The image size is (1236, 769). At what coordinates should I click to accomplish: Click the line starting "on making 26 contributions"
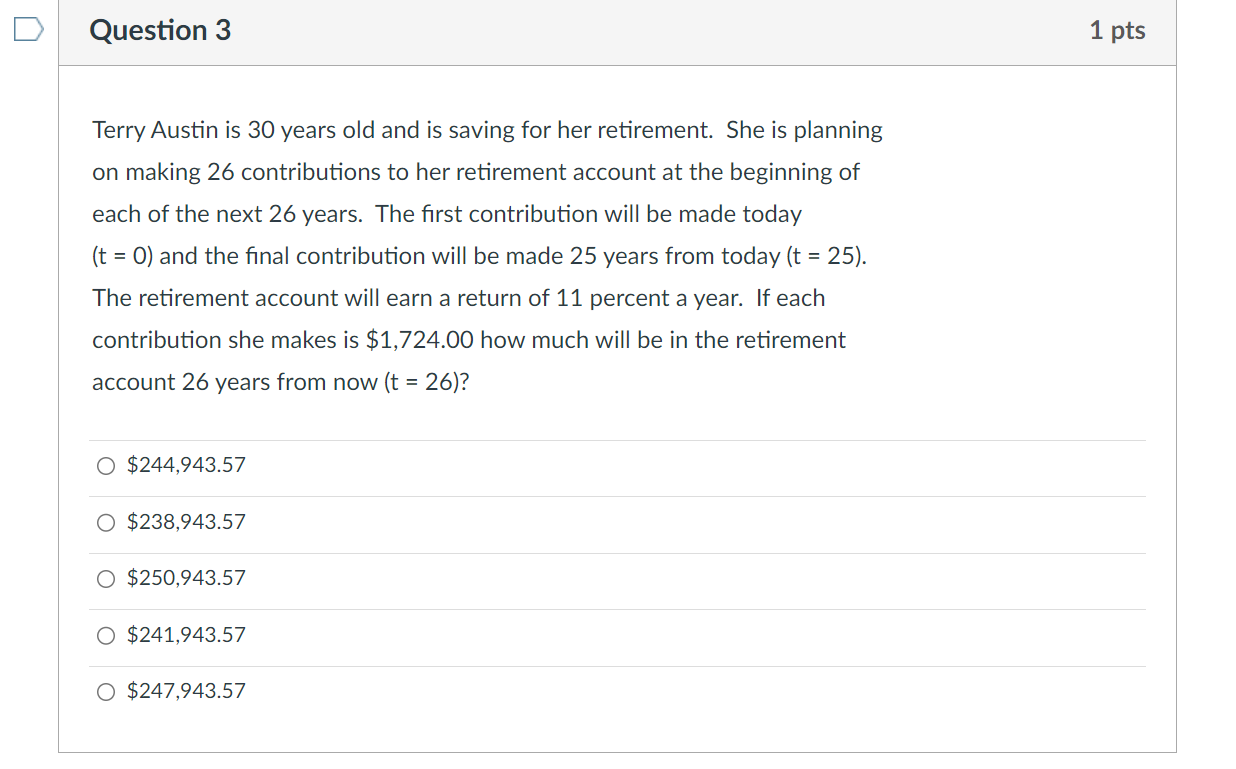(475, 173)
